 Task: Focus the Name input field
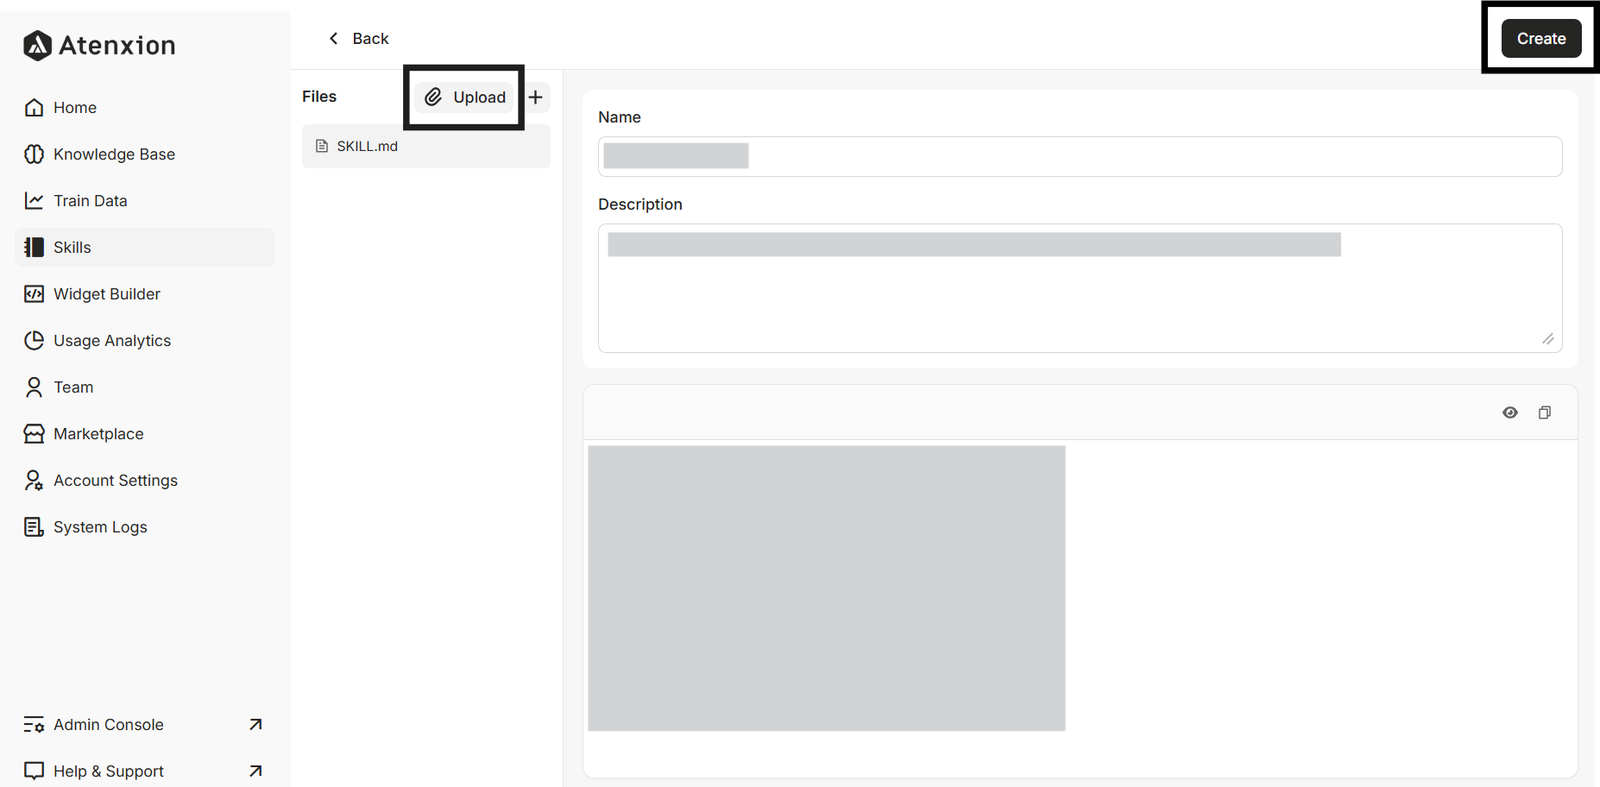coord(1080,156)
